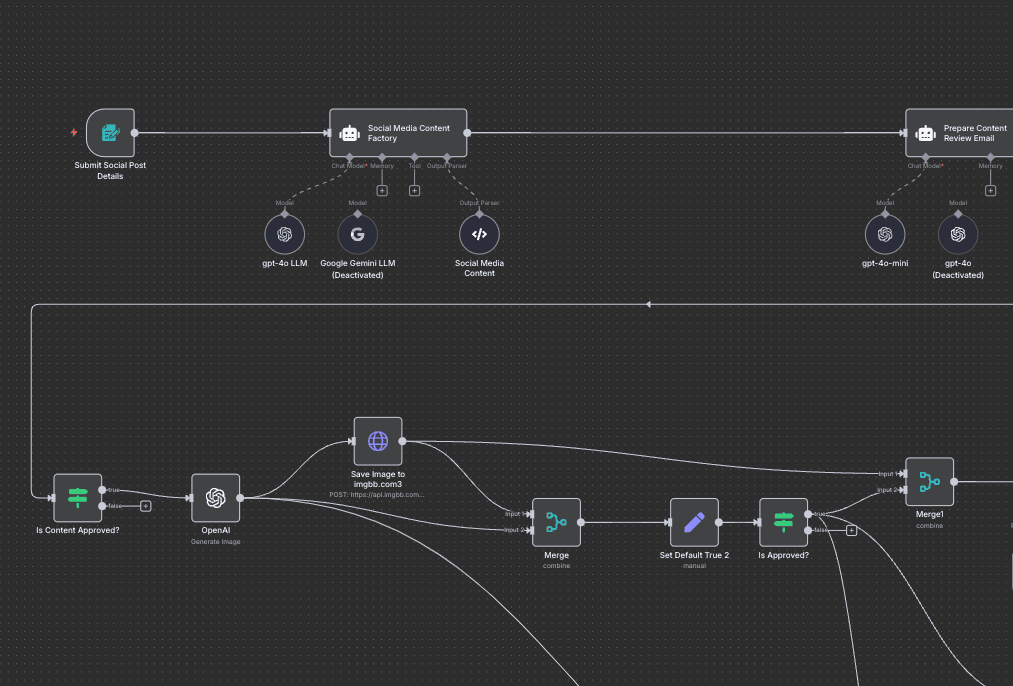1013x686 pixels.
Task: Open the Google Gemini LLM (Deactivated) node
Action: click(357, 233)
